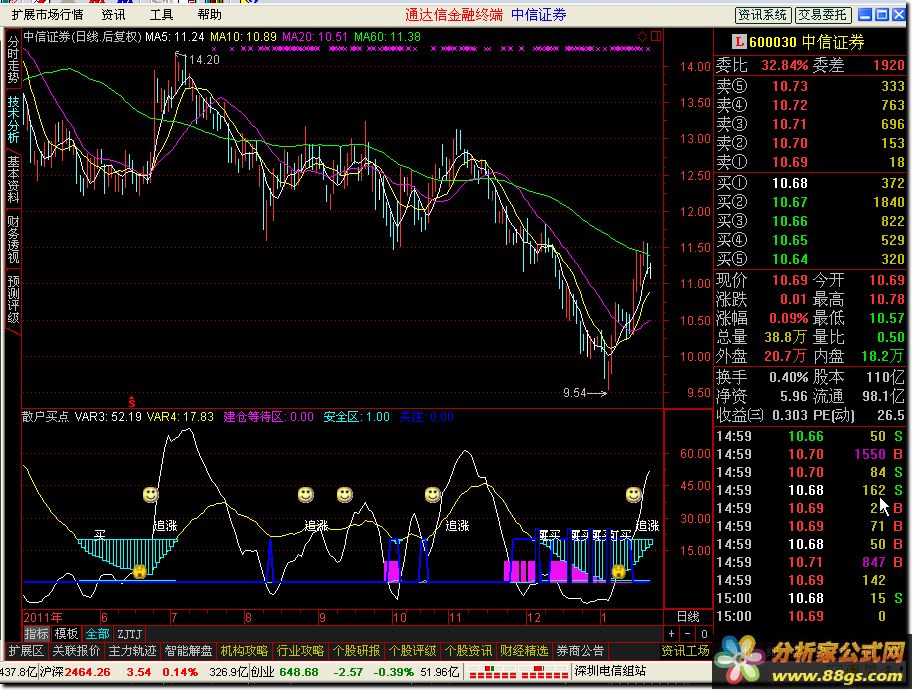Open the 关联报价 tab

coord(76,650)
